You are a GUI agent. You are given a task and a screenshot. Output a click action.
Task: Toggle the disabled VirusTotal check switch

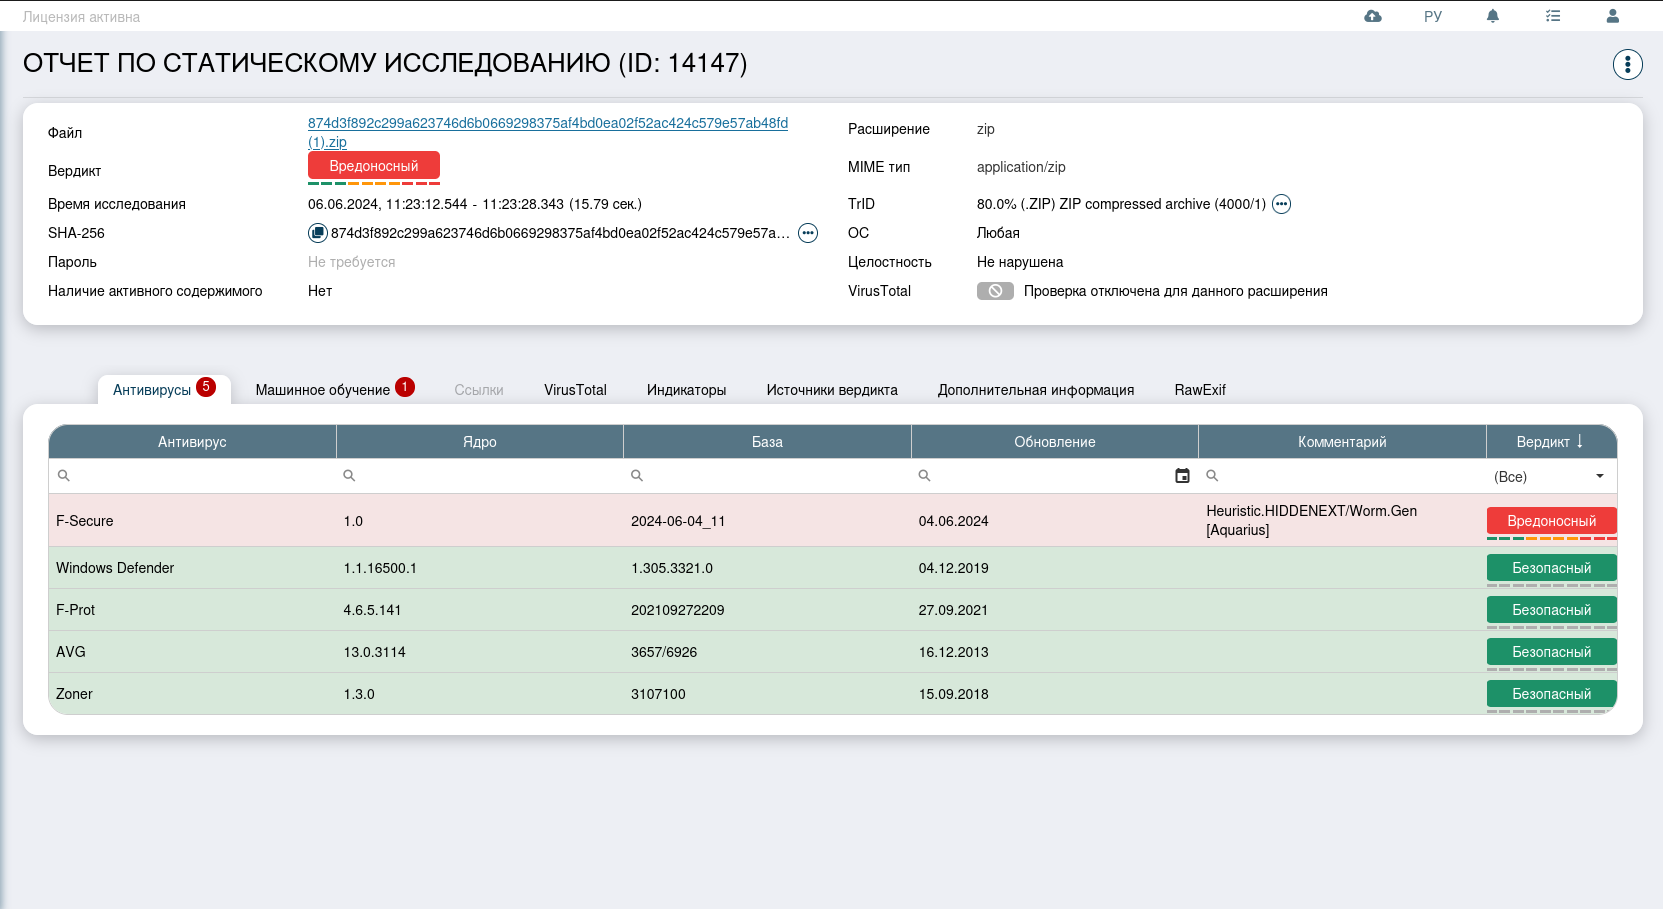995,291
